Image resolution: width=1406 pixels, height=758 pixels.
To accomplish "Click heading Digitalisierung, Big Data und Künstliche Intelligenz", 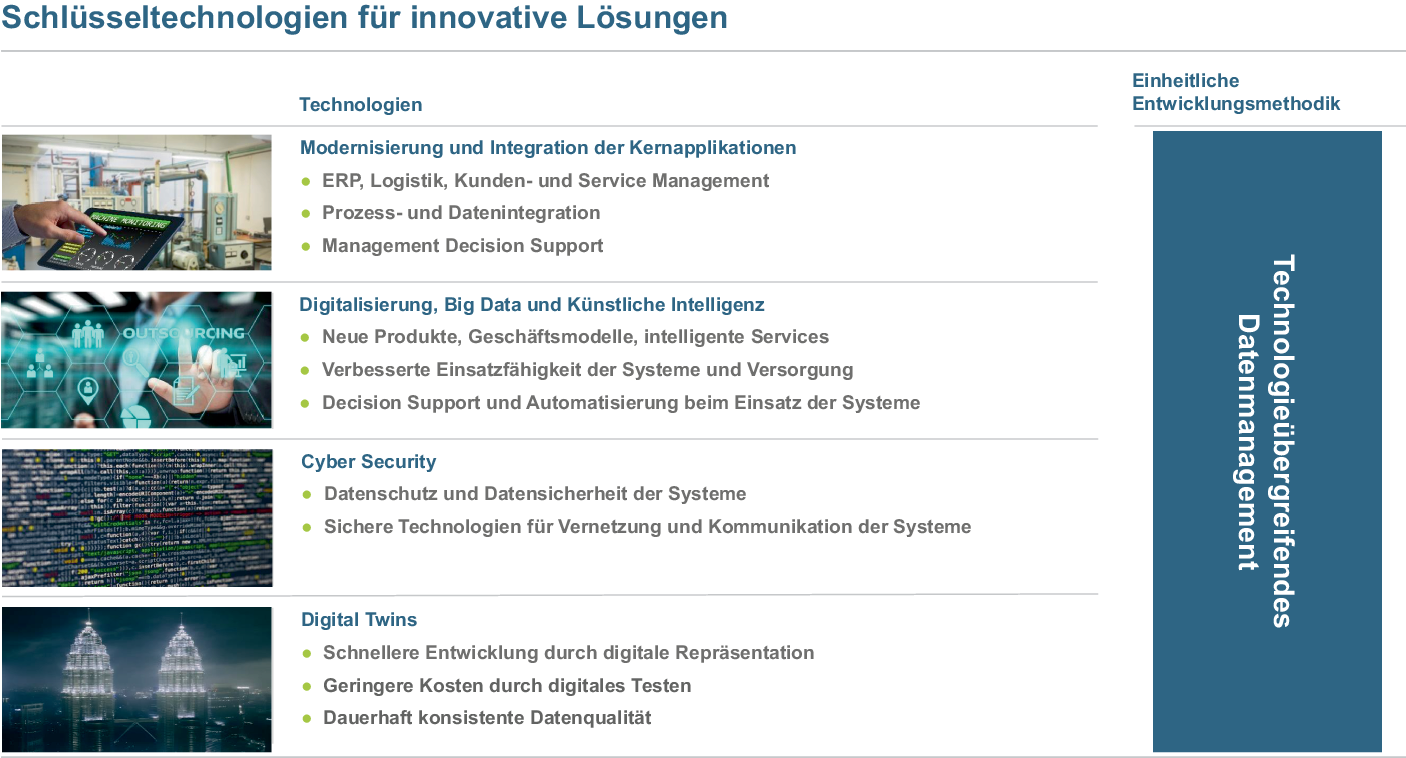I will 532,305.
